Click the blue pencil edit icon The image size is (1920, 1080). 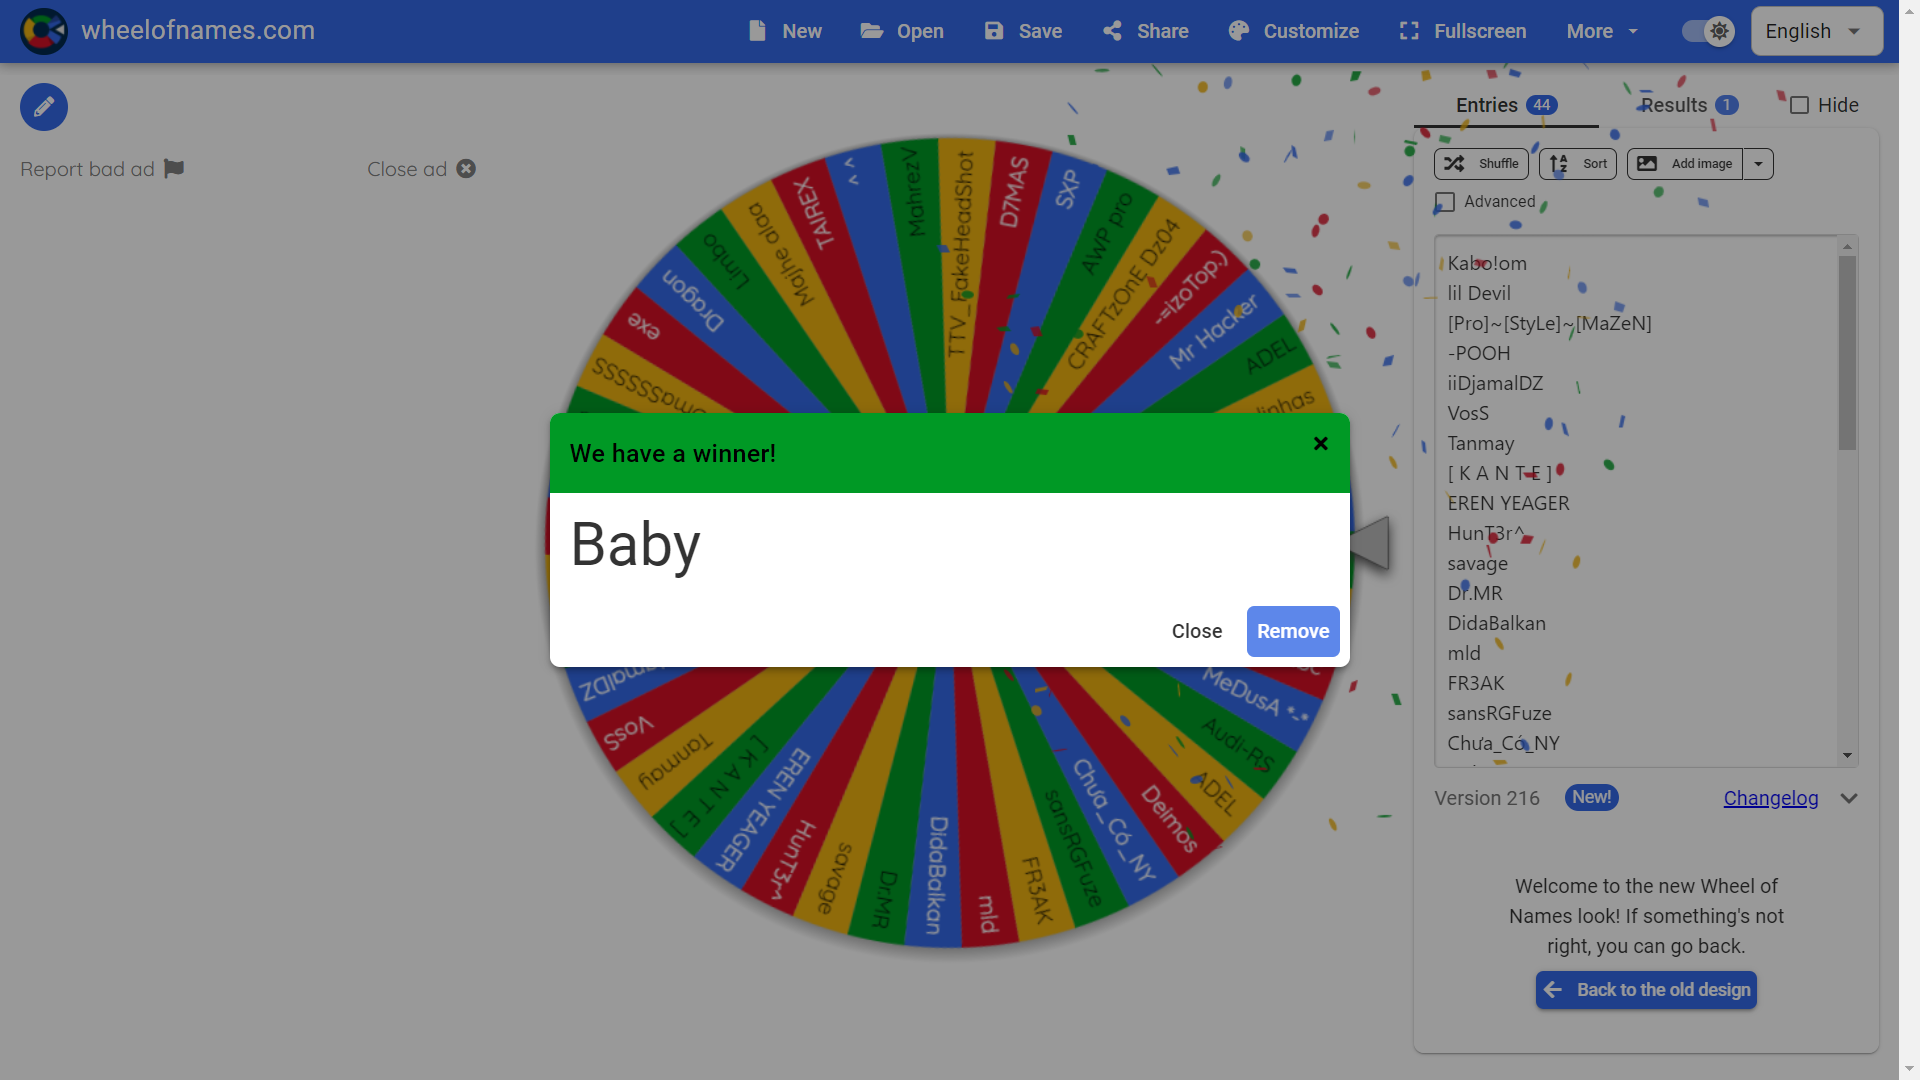click(x=44, y=107)
